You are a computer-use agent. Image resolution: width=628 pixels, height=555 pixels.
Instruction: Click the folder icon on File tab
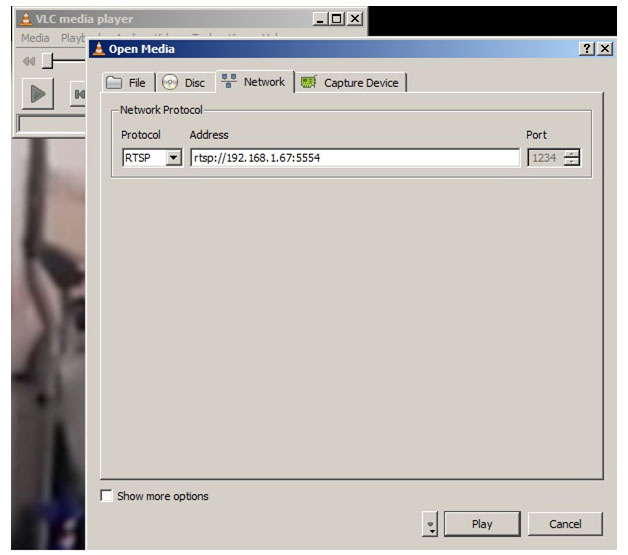(114, 83)
